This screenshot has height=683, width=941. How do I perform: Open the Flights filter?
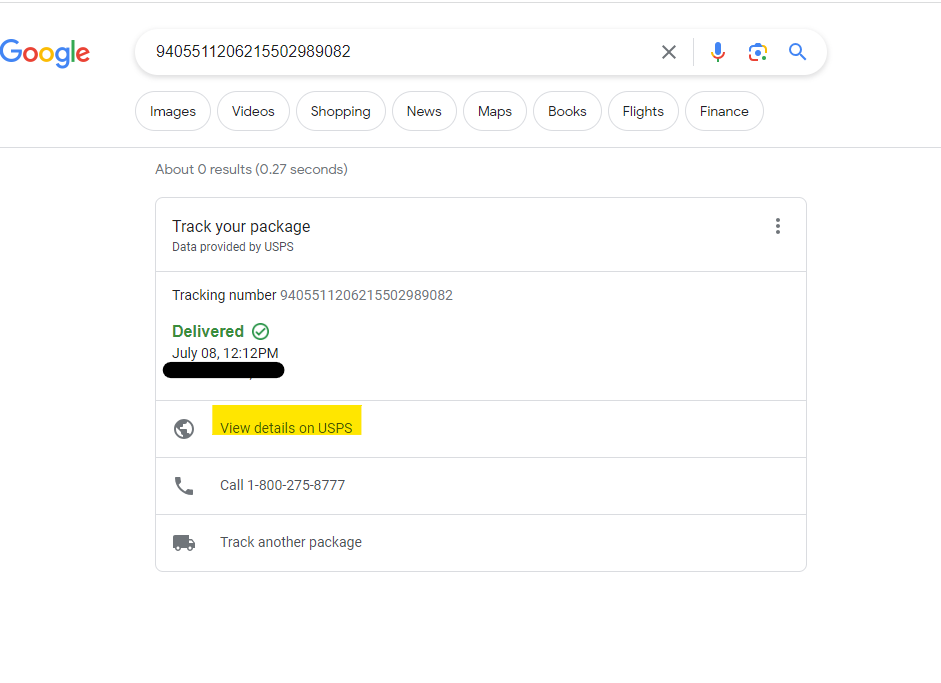pos(643,111)
